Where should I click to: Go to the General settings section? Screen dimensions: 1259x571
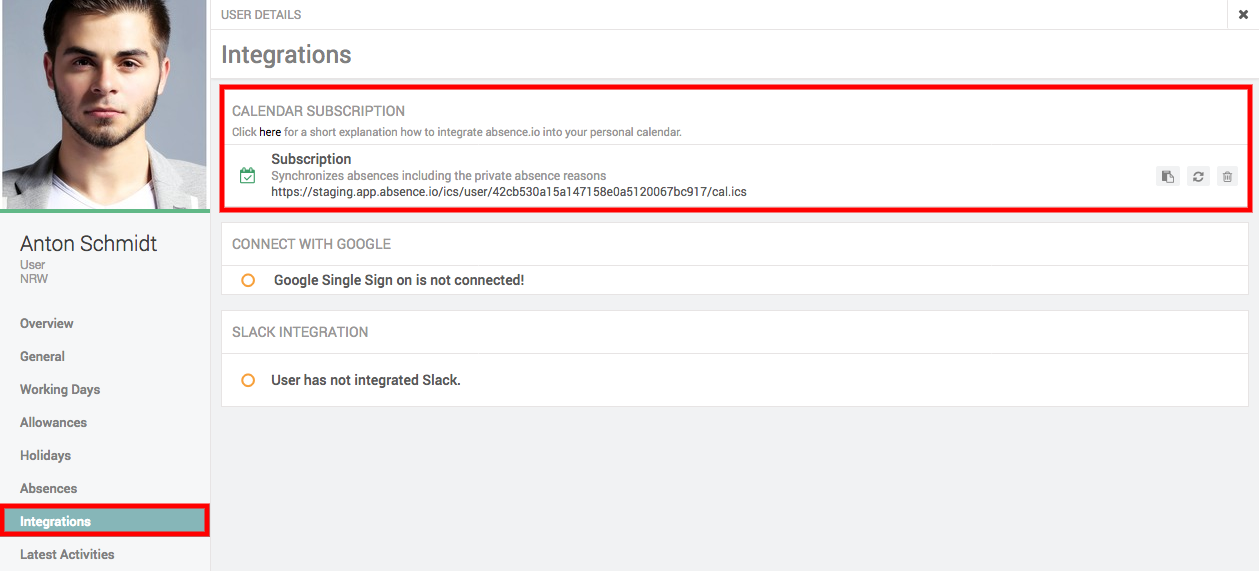coord(42,357)
